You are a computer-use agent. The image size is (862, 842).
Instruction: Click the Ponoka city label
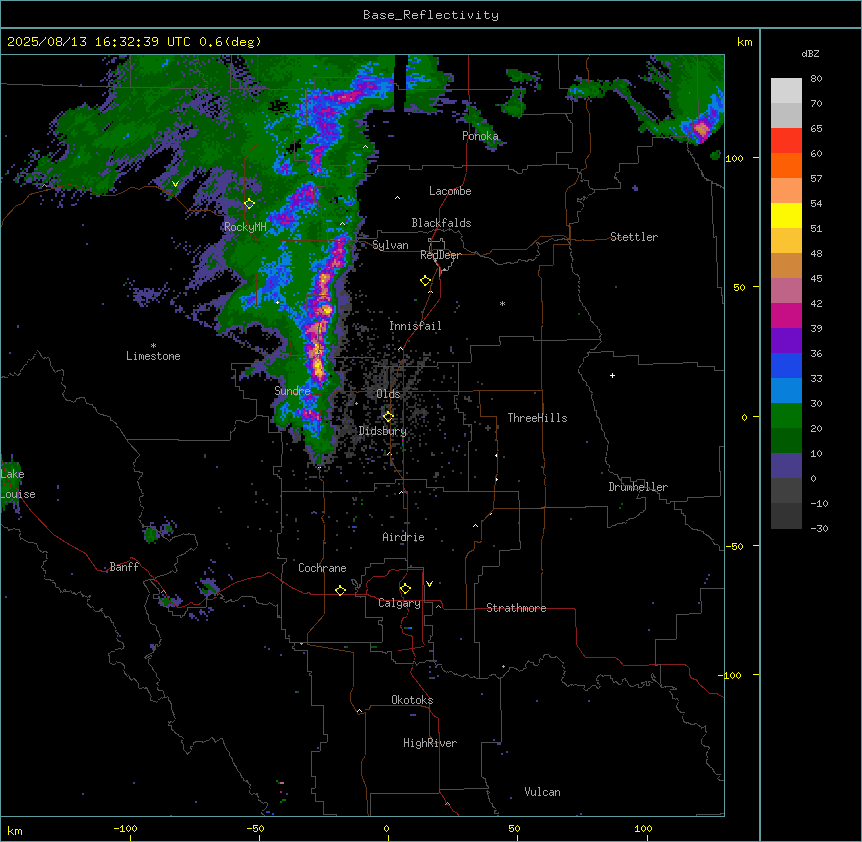point(480,136)
